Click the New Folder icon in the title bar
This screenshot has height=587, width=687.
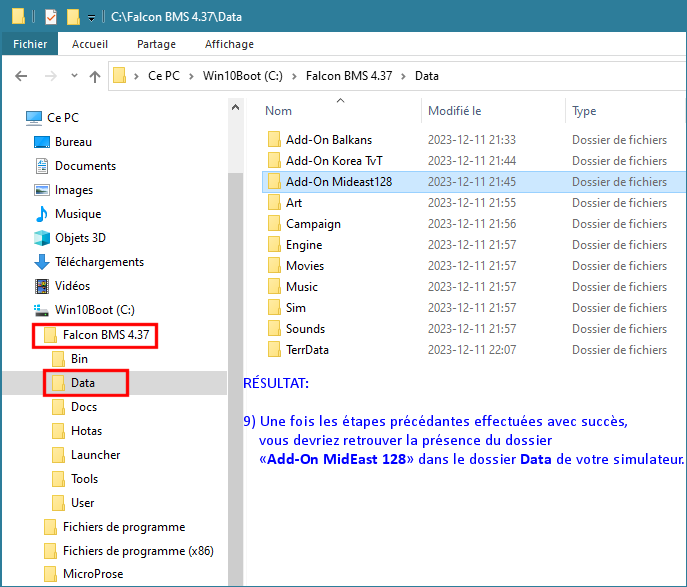[x=73, y=17]
